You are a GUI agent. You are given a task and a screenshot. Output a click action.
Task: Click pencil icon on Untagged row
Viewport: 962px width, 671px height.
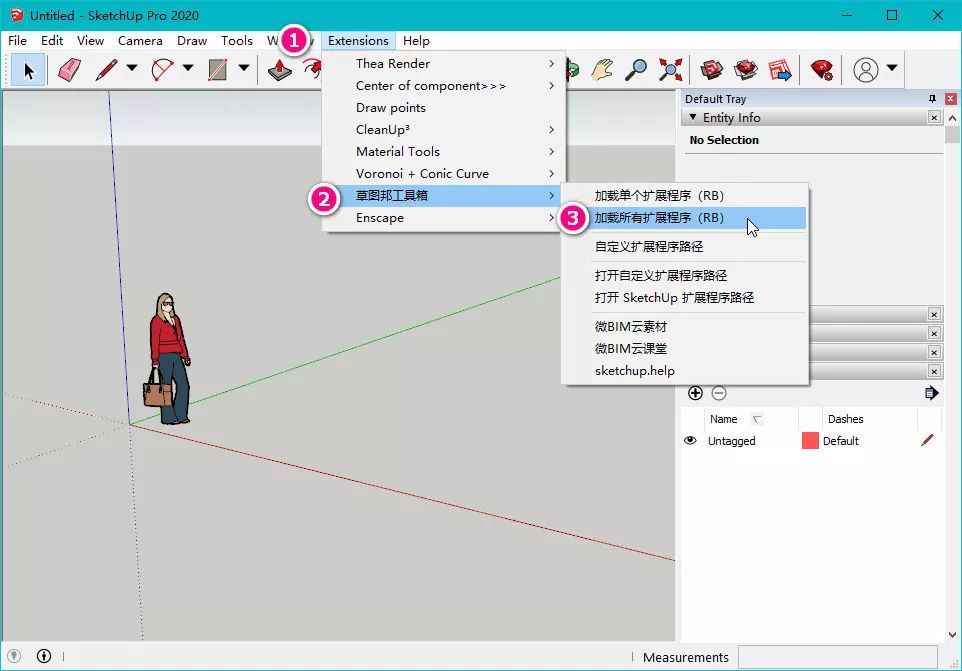[x=927, y=440]
